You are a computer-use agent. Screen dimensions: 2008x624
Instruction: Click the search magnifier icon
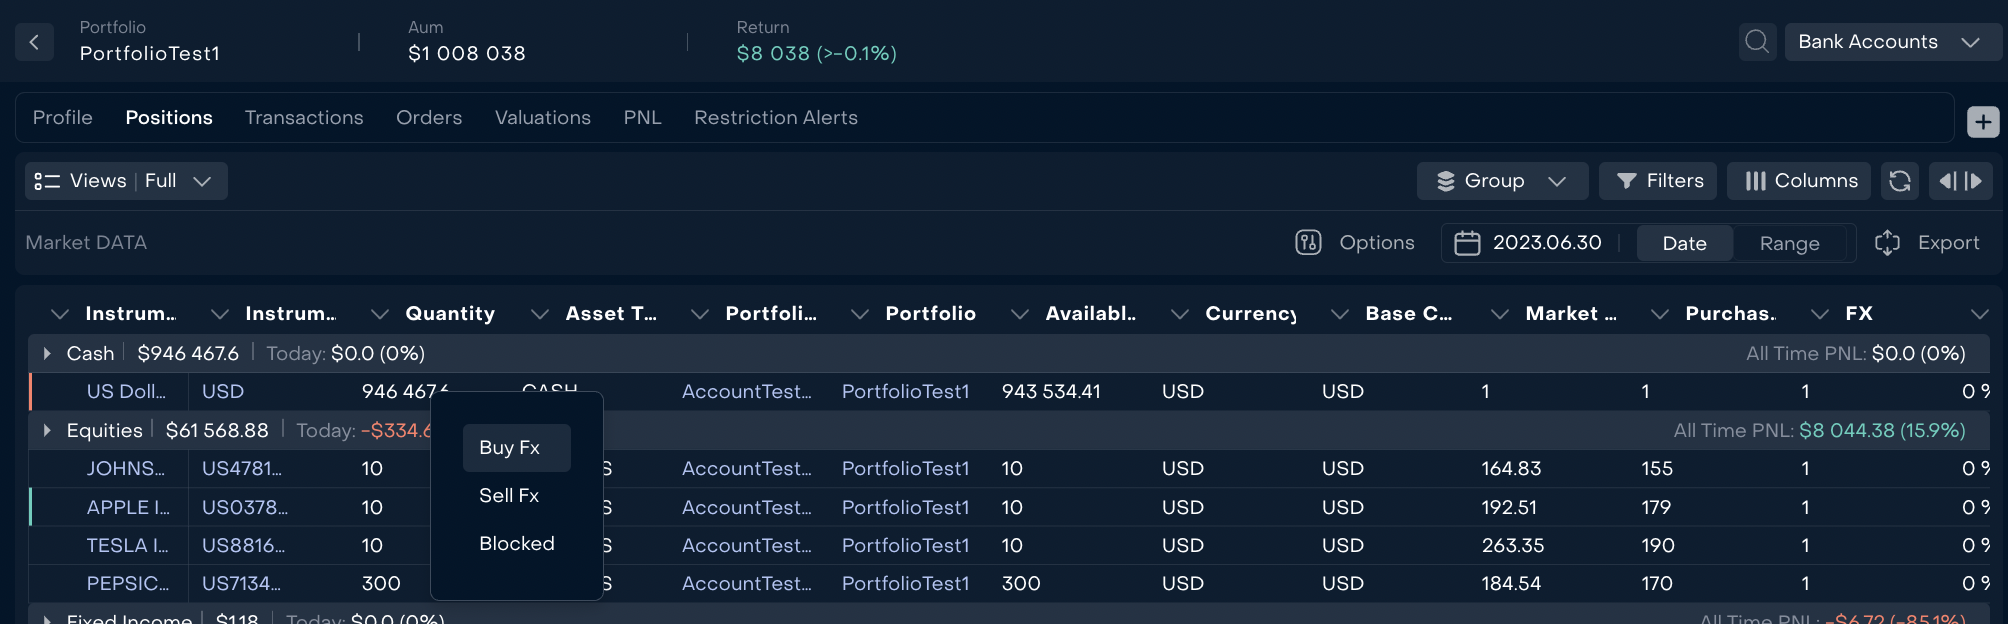[1756, 42]
